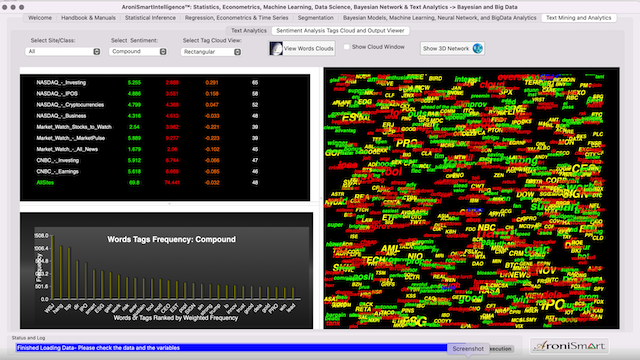This screenshot has width=640, height=360.
Task: Switch to the Segmentation tab
Action: (x=316, y=18)
